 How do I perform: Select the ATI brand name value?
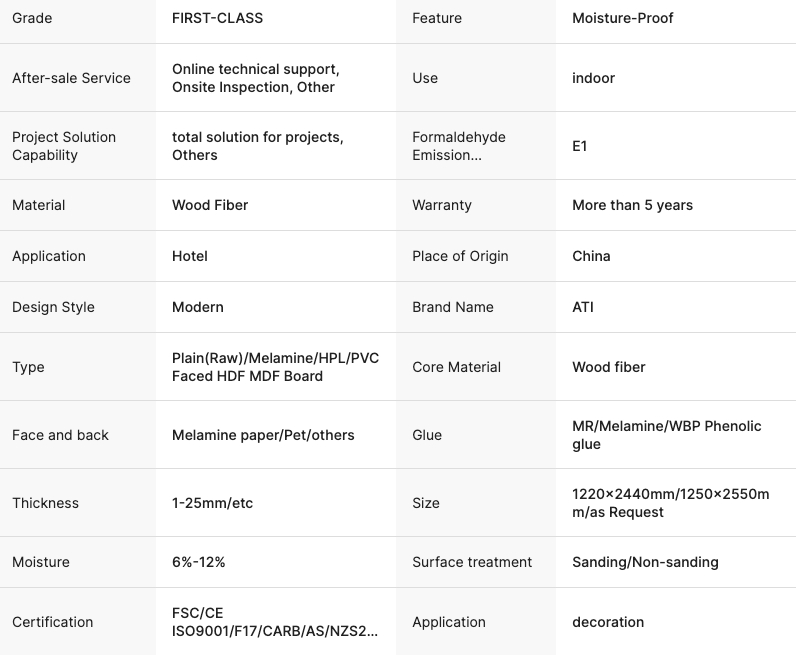583,307
